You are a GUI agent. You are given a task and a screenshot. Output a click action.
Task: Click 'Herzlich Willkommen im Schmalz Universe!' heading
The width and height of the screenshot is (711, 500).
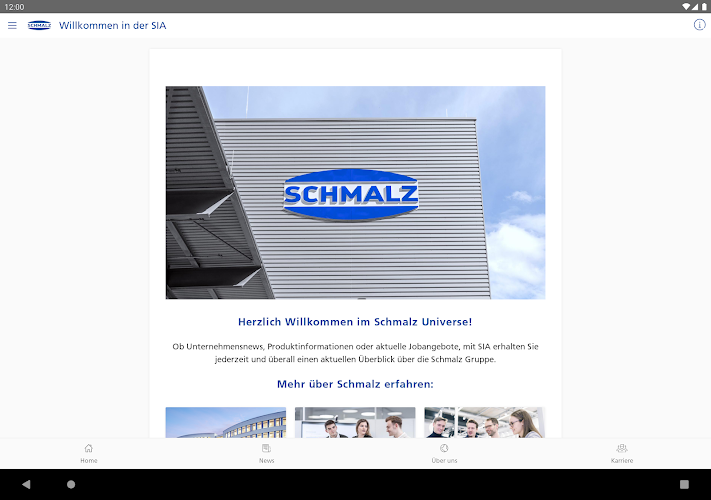pyautogui.click(x=355, y=322)
